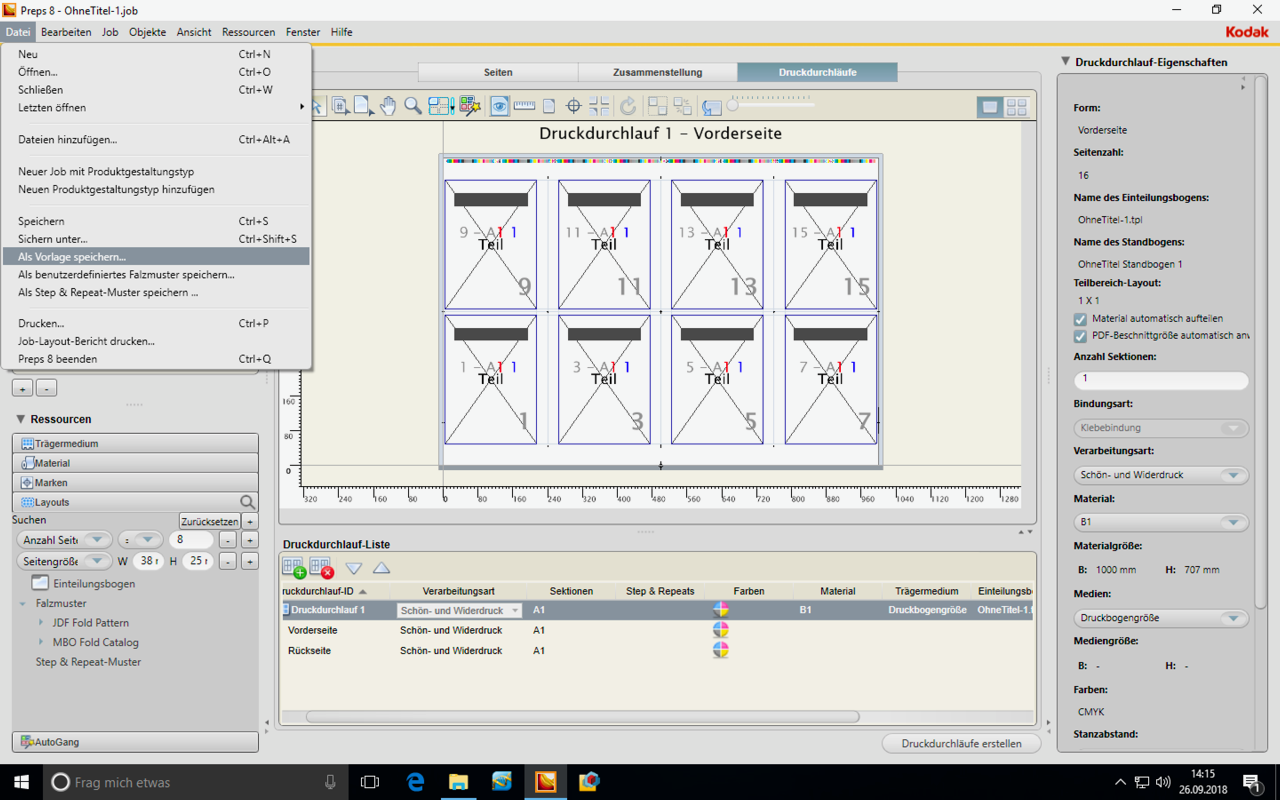Add a new press run with green plus

click(294, 568)
